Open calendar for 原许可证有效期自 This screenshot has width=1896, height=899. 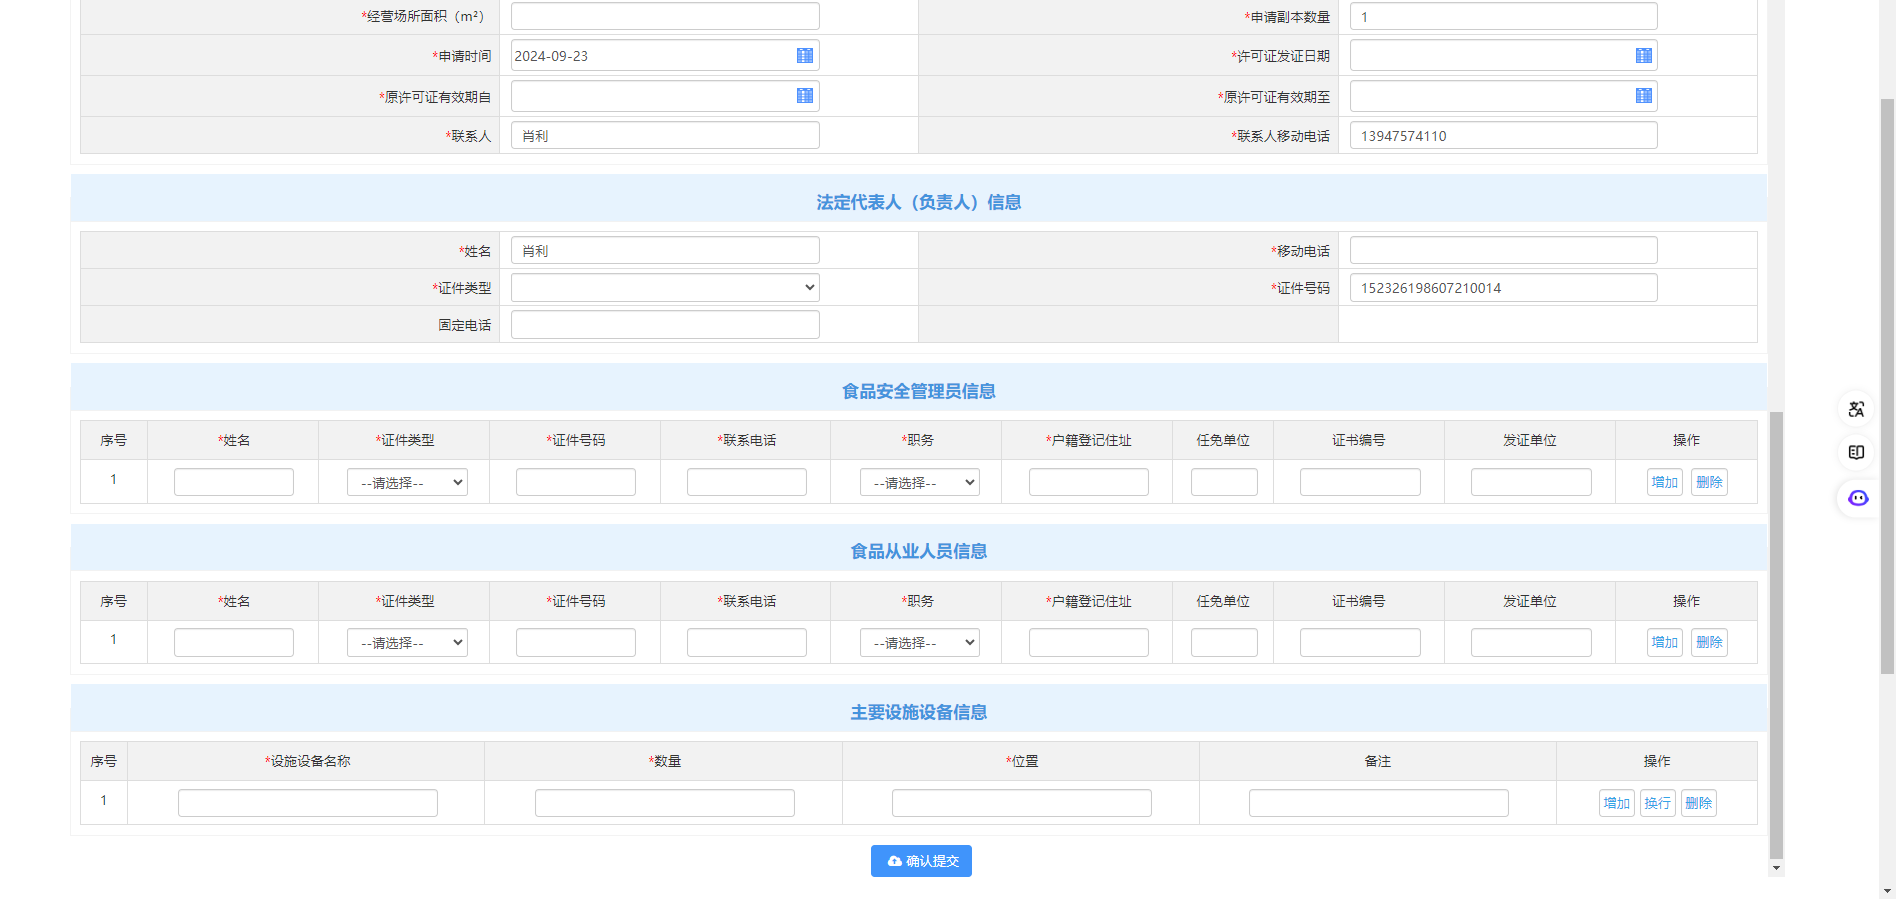pyautogui.click(x=804, y=96)
